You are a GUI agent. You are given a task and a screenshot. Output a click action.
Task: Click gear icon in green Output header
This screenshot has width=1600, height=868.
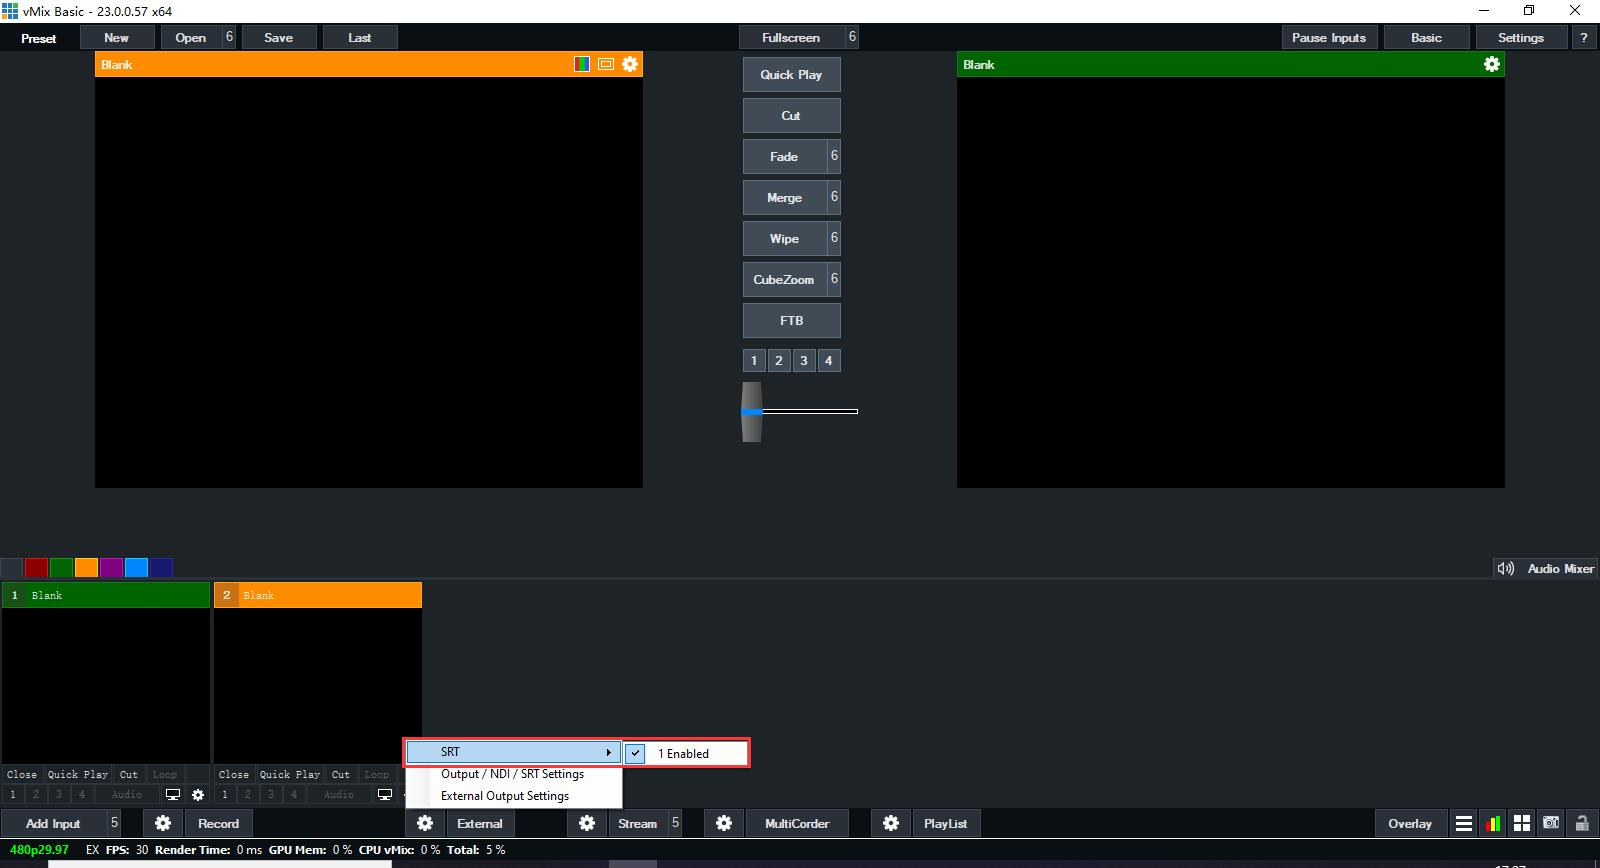tap(1491, 64)
